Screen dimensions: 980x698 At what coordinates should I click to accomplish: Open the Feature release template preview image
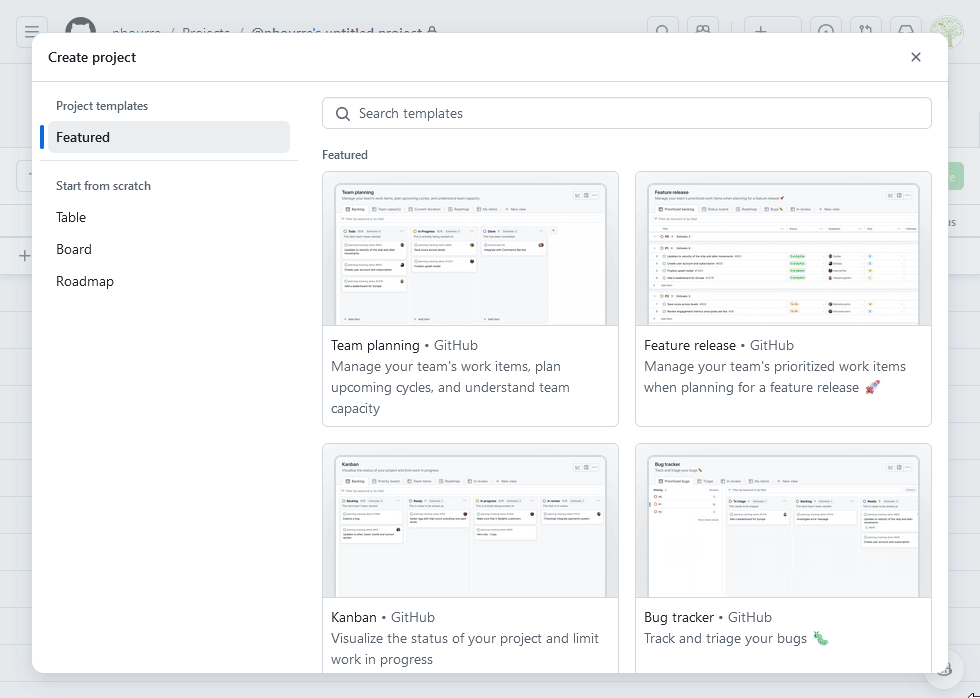click(x=783, y=249)
